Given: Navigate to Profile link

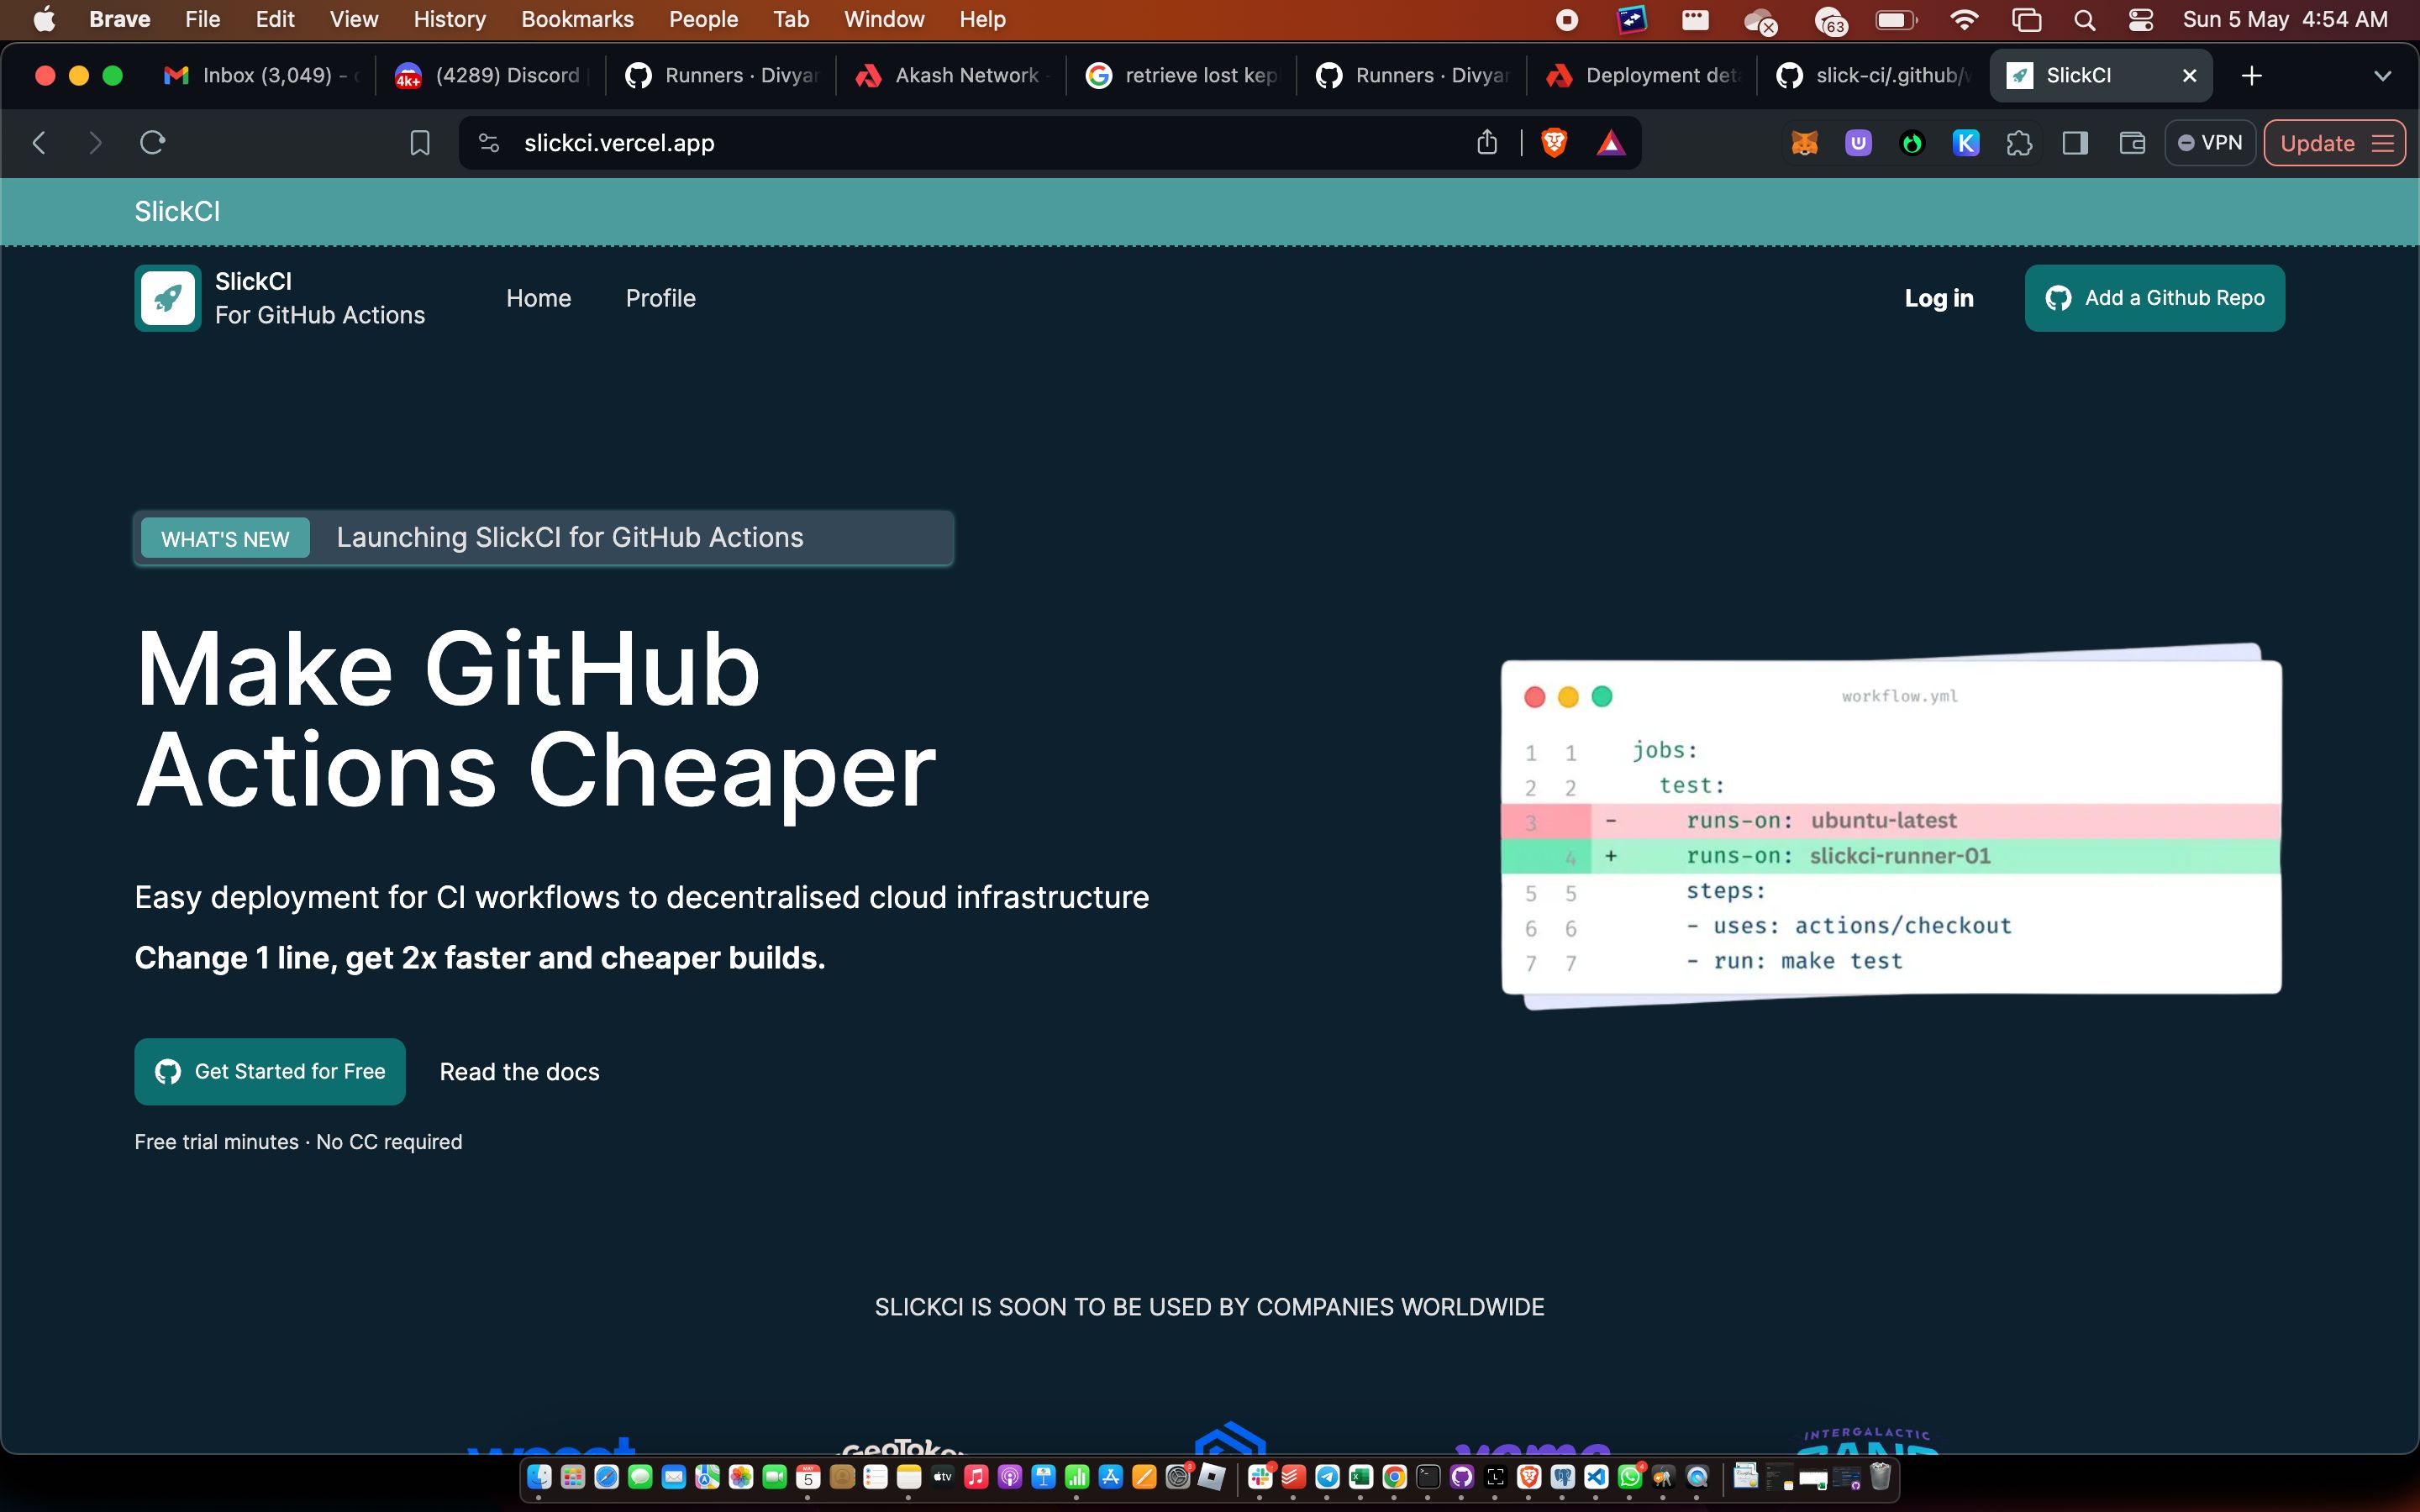Looking at the screenshot, I should 660,298.
